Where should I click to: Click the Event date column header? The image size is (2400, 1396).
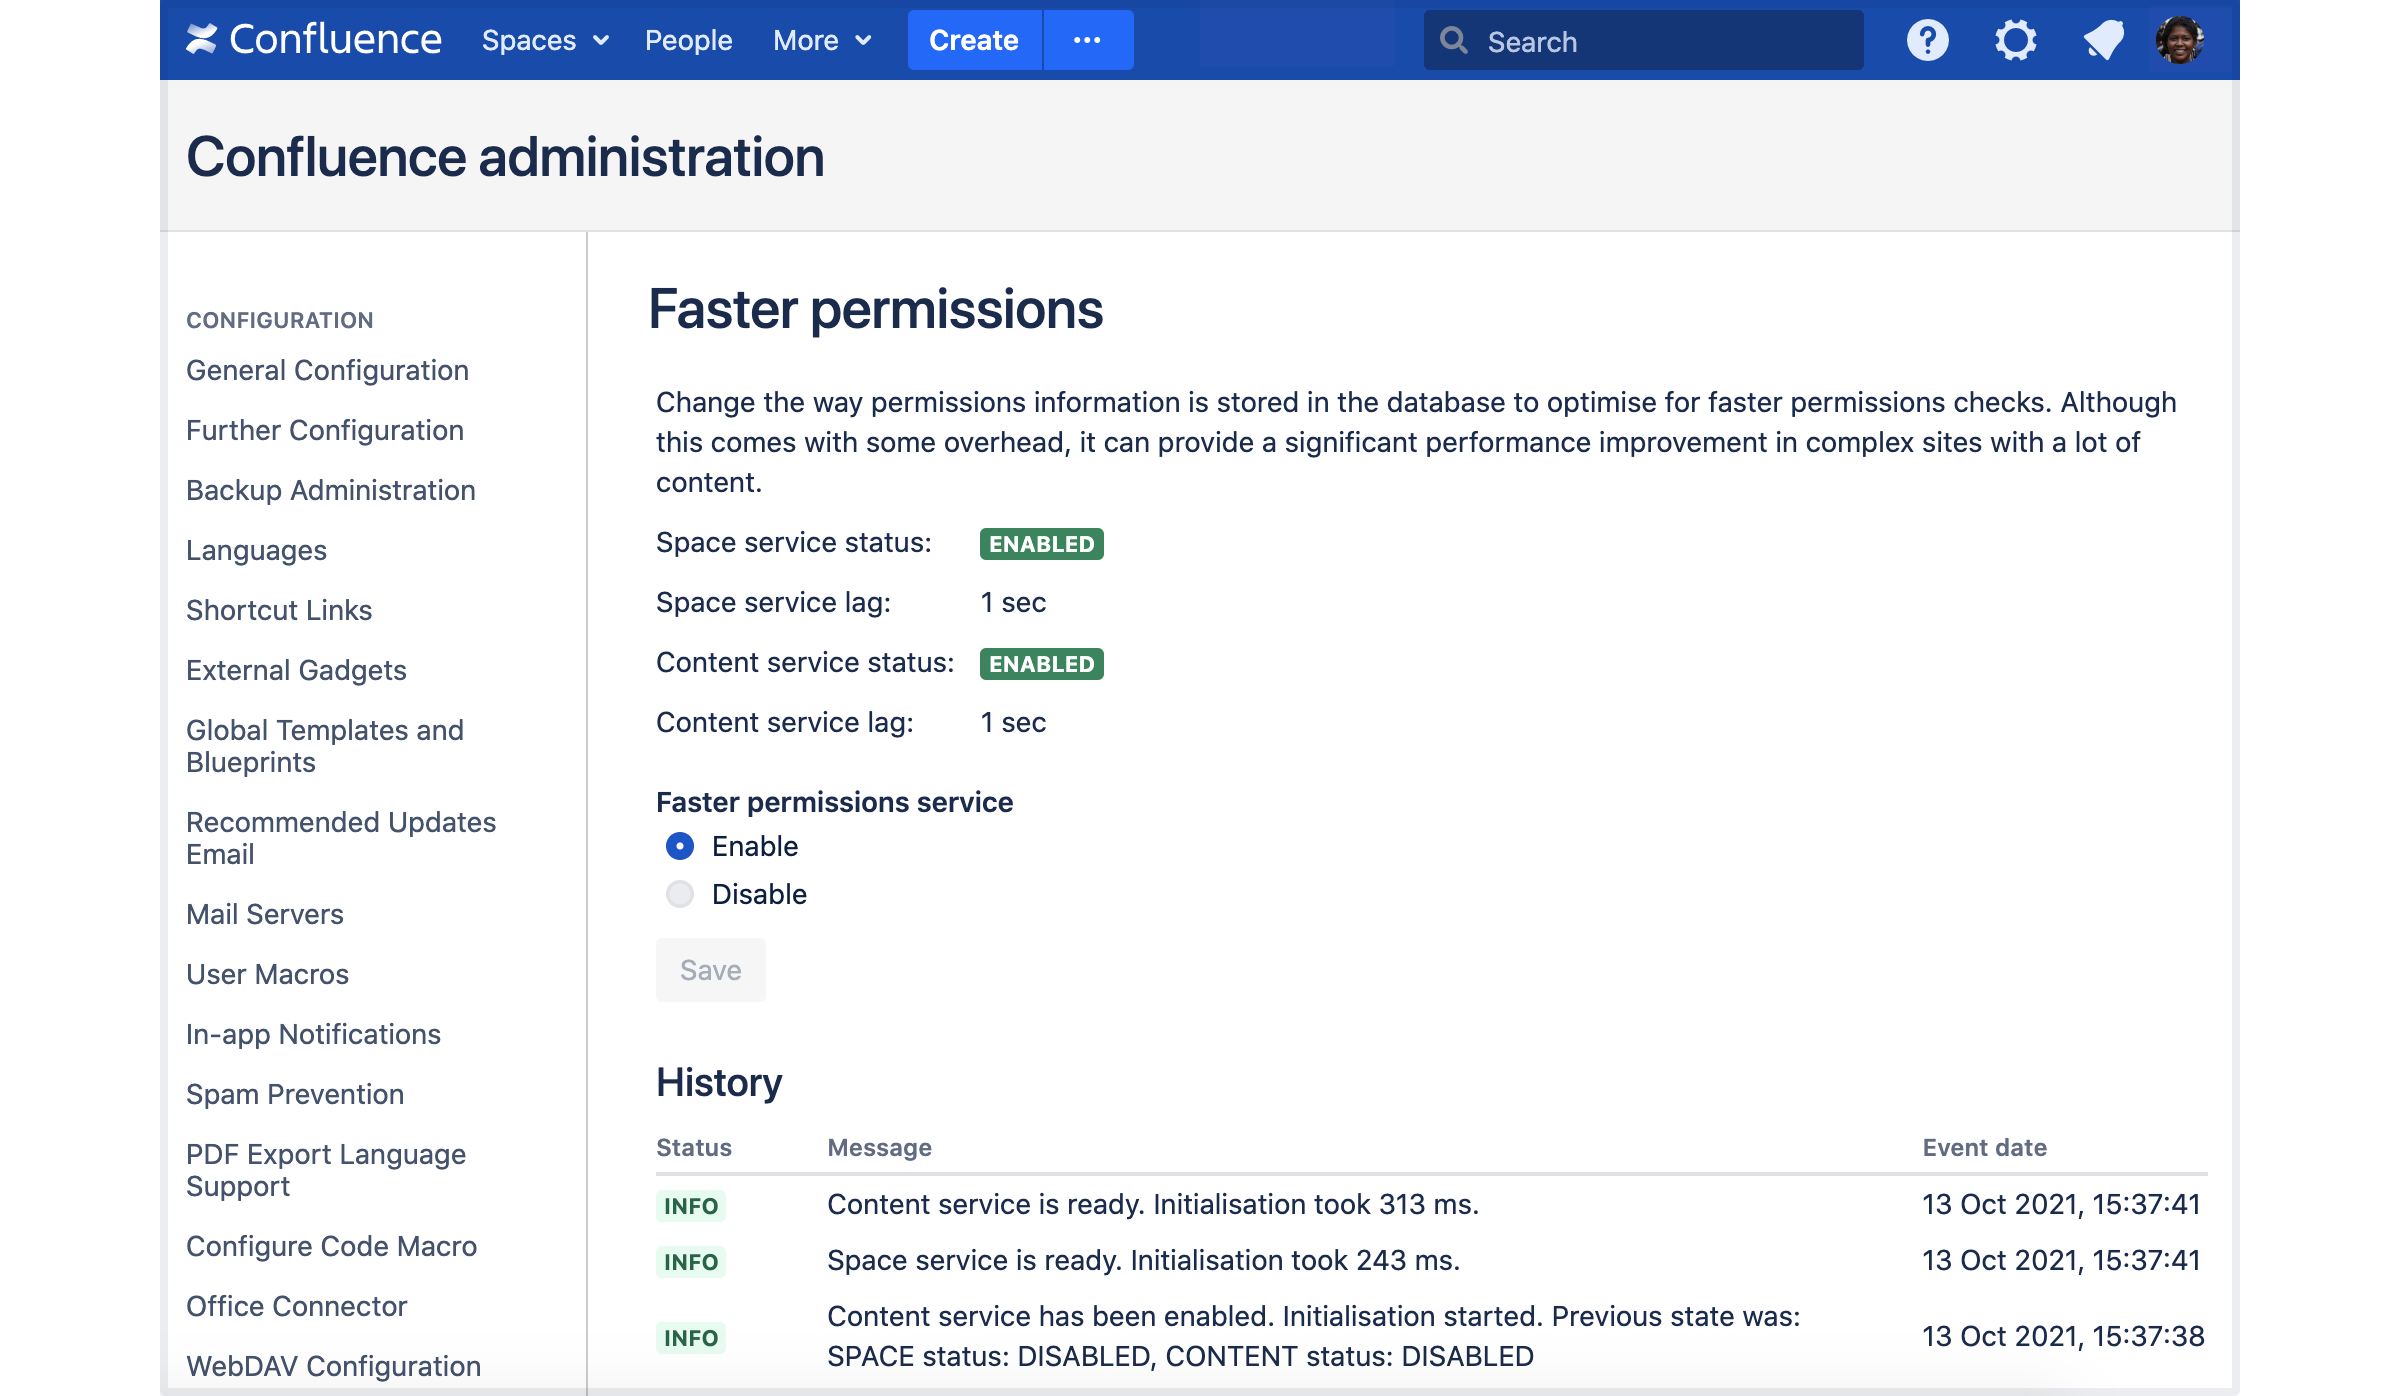click(x=1984, y=1148)
